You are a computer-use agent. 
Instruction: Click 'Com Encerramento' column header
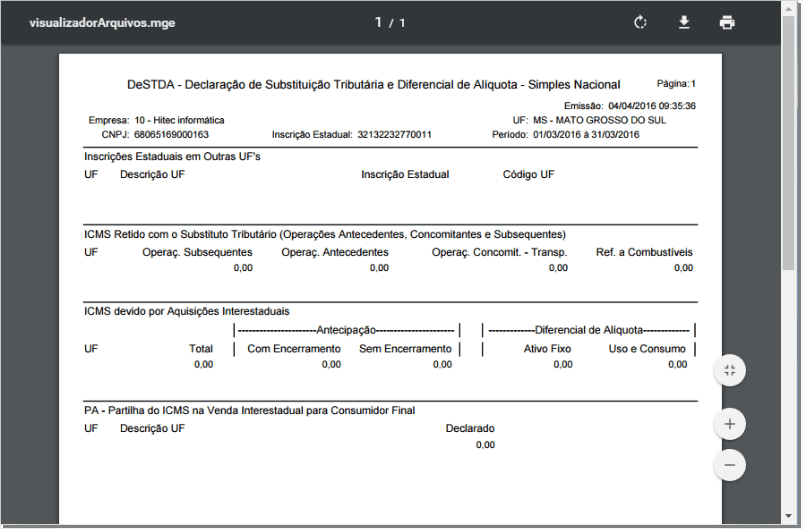[294, 349]
